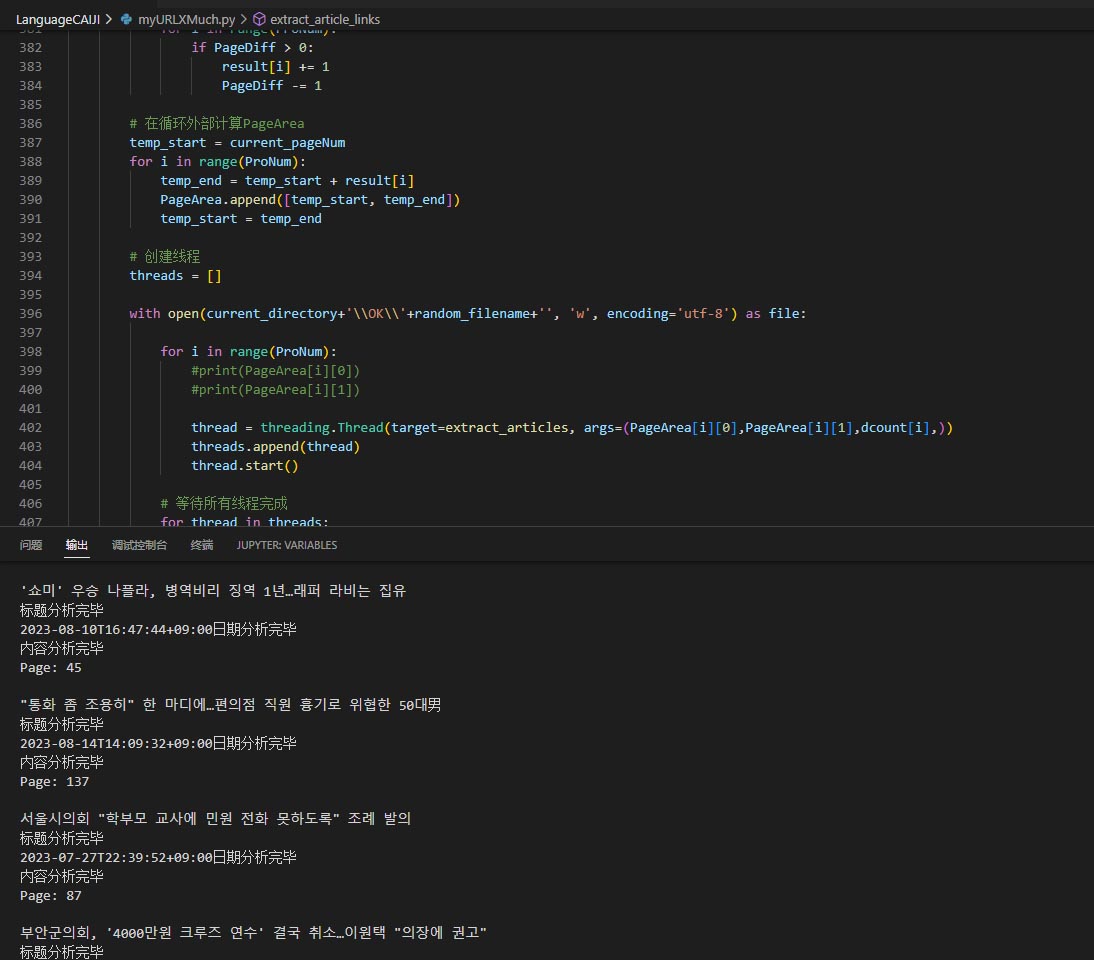Screen dimensions: 1094x960
Task: Switch to the 问题 panel tab
Action: click(x=31, y=545)
